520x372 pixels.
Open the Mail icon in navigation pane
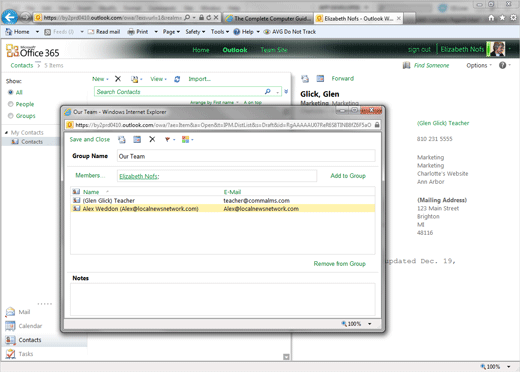click(10, 312)
